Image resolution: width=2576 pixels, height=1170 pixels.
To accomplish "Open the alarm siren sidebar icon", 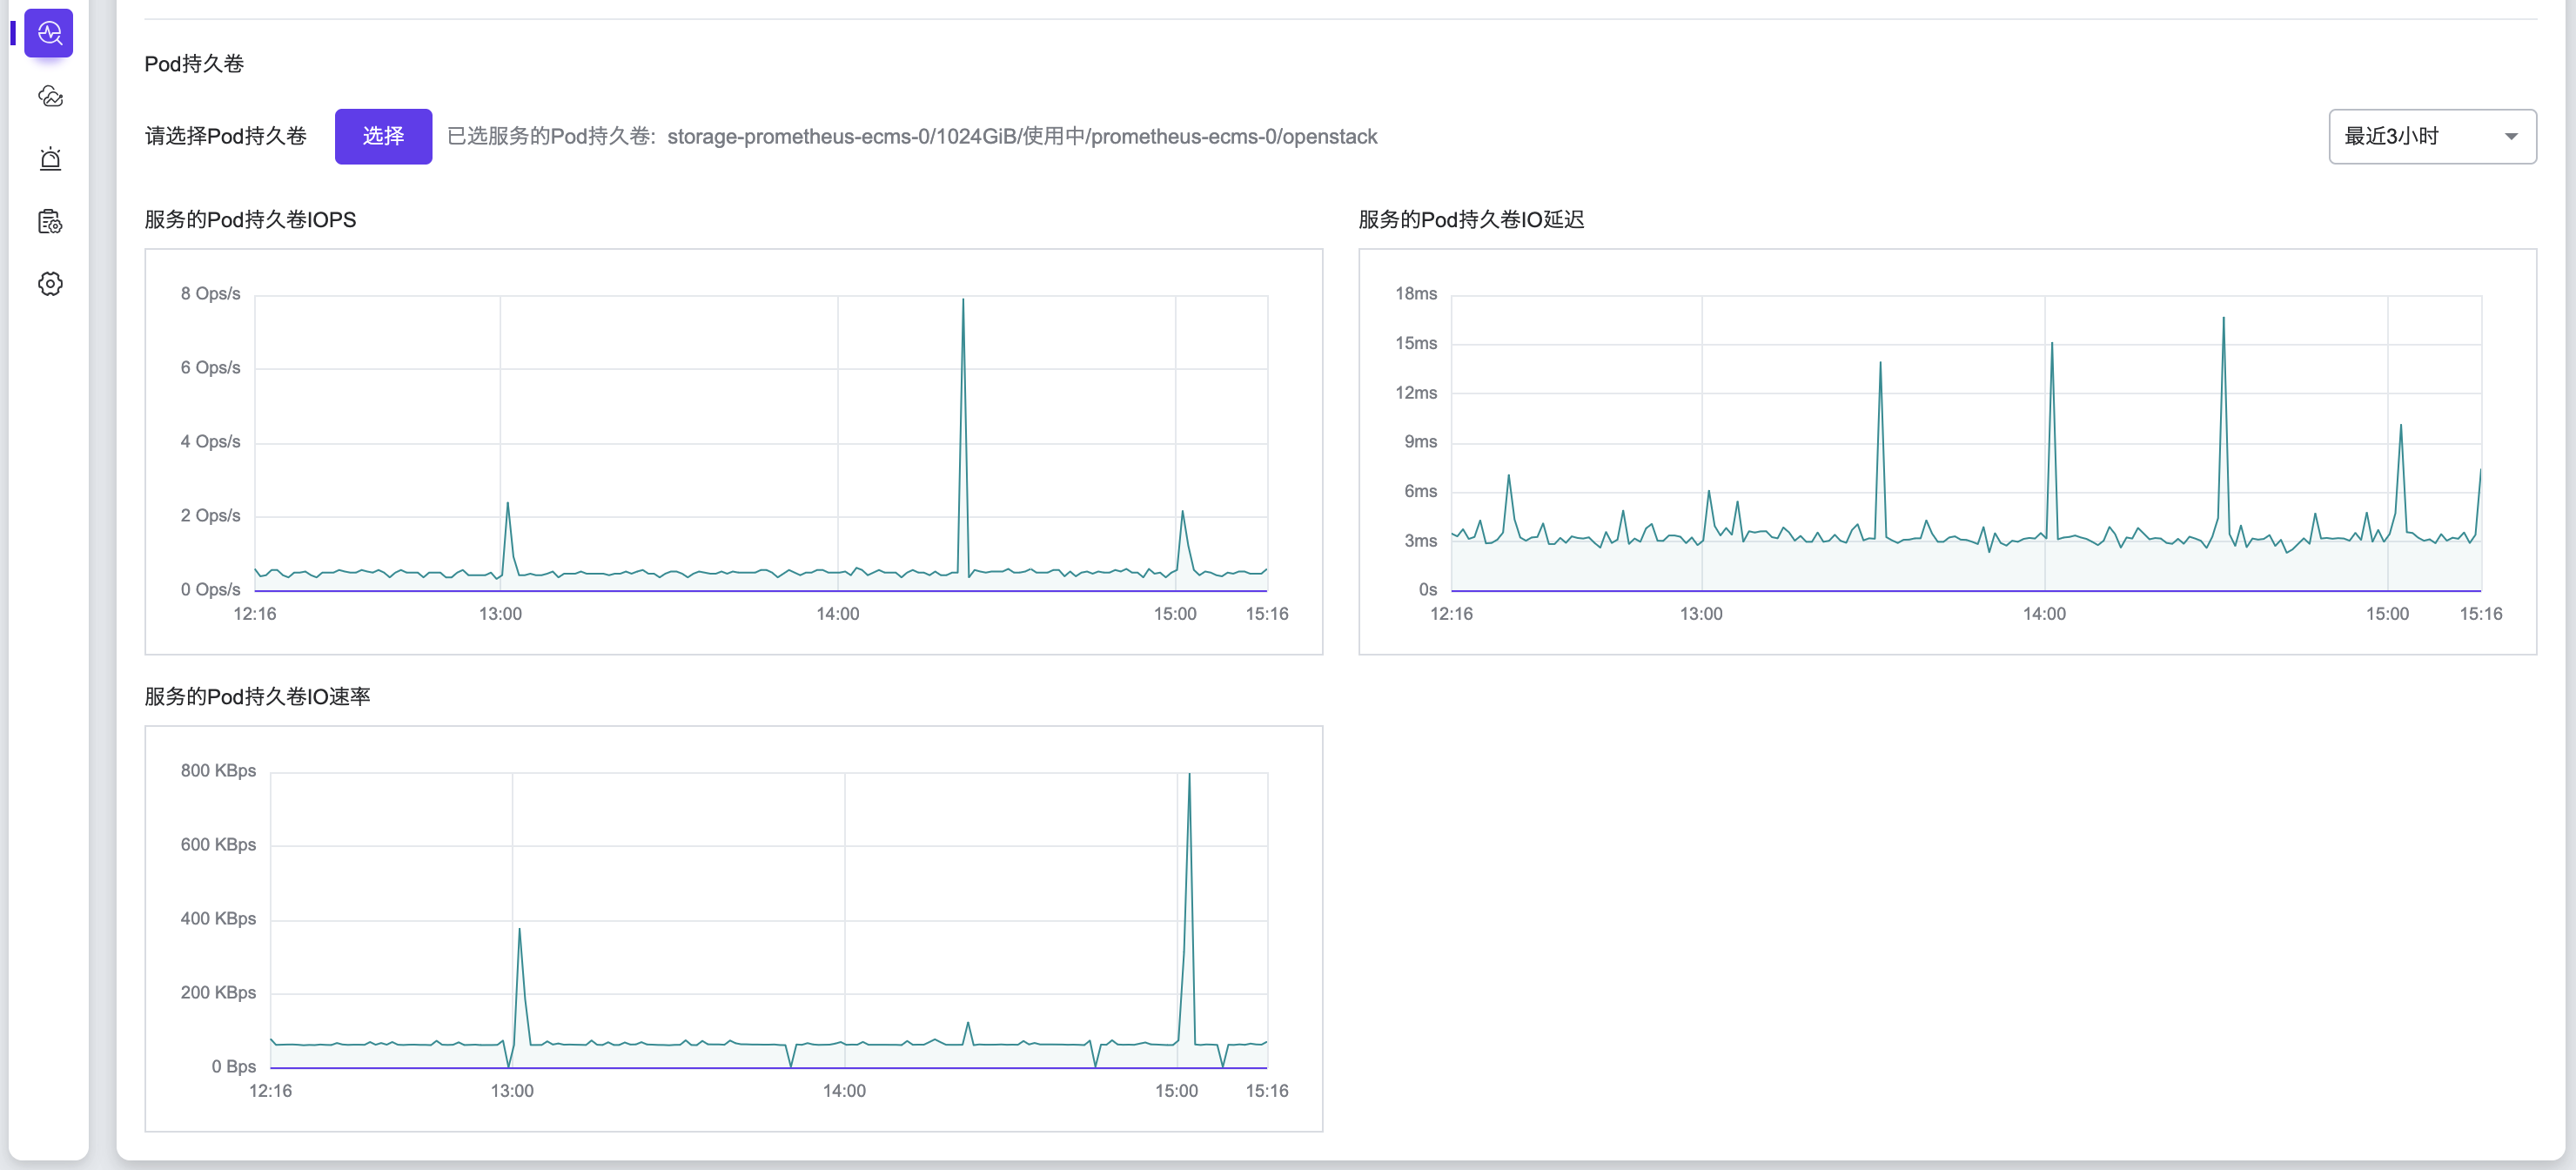I will pos(50,159).
